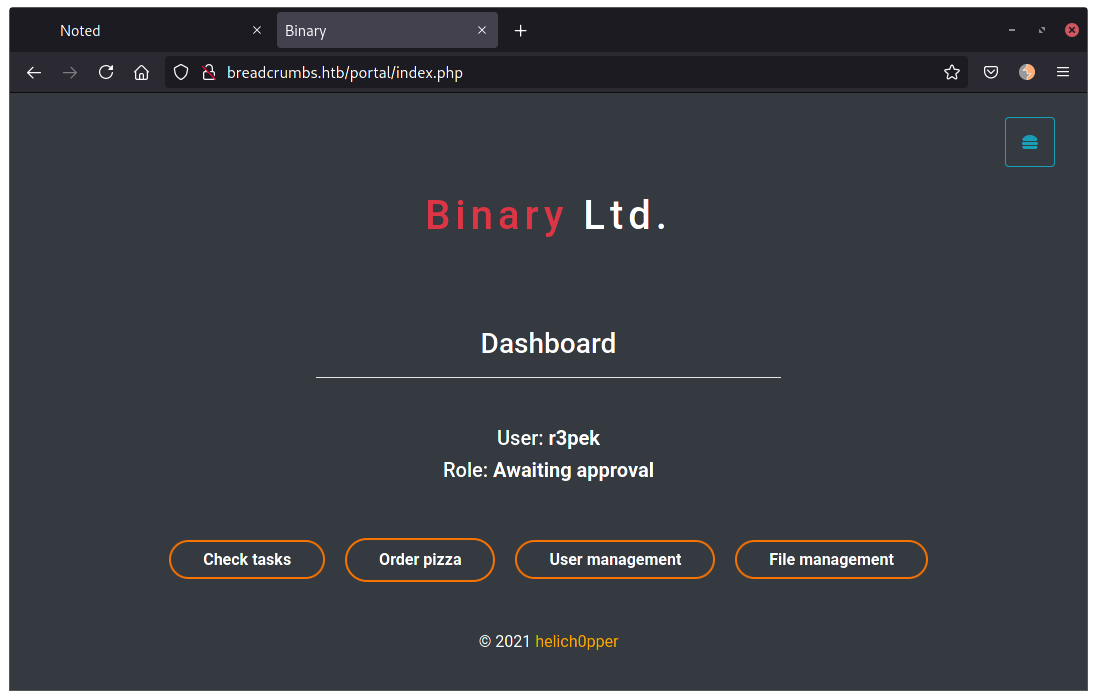Go to the browser home page
Image resolution: width=1097 pixels, height=700 pixels.
[142, 72]
